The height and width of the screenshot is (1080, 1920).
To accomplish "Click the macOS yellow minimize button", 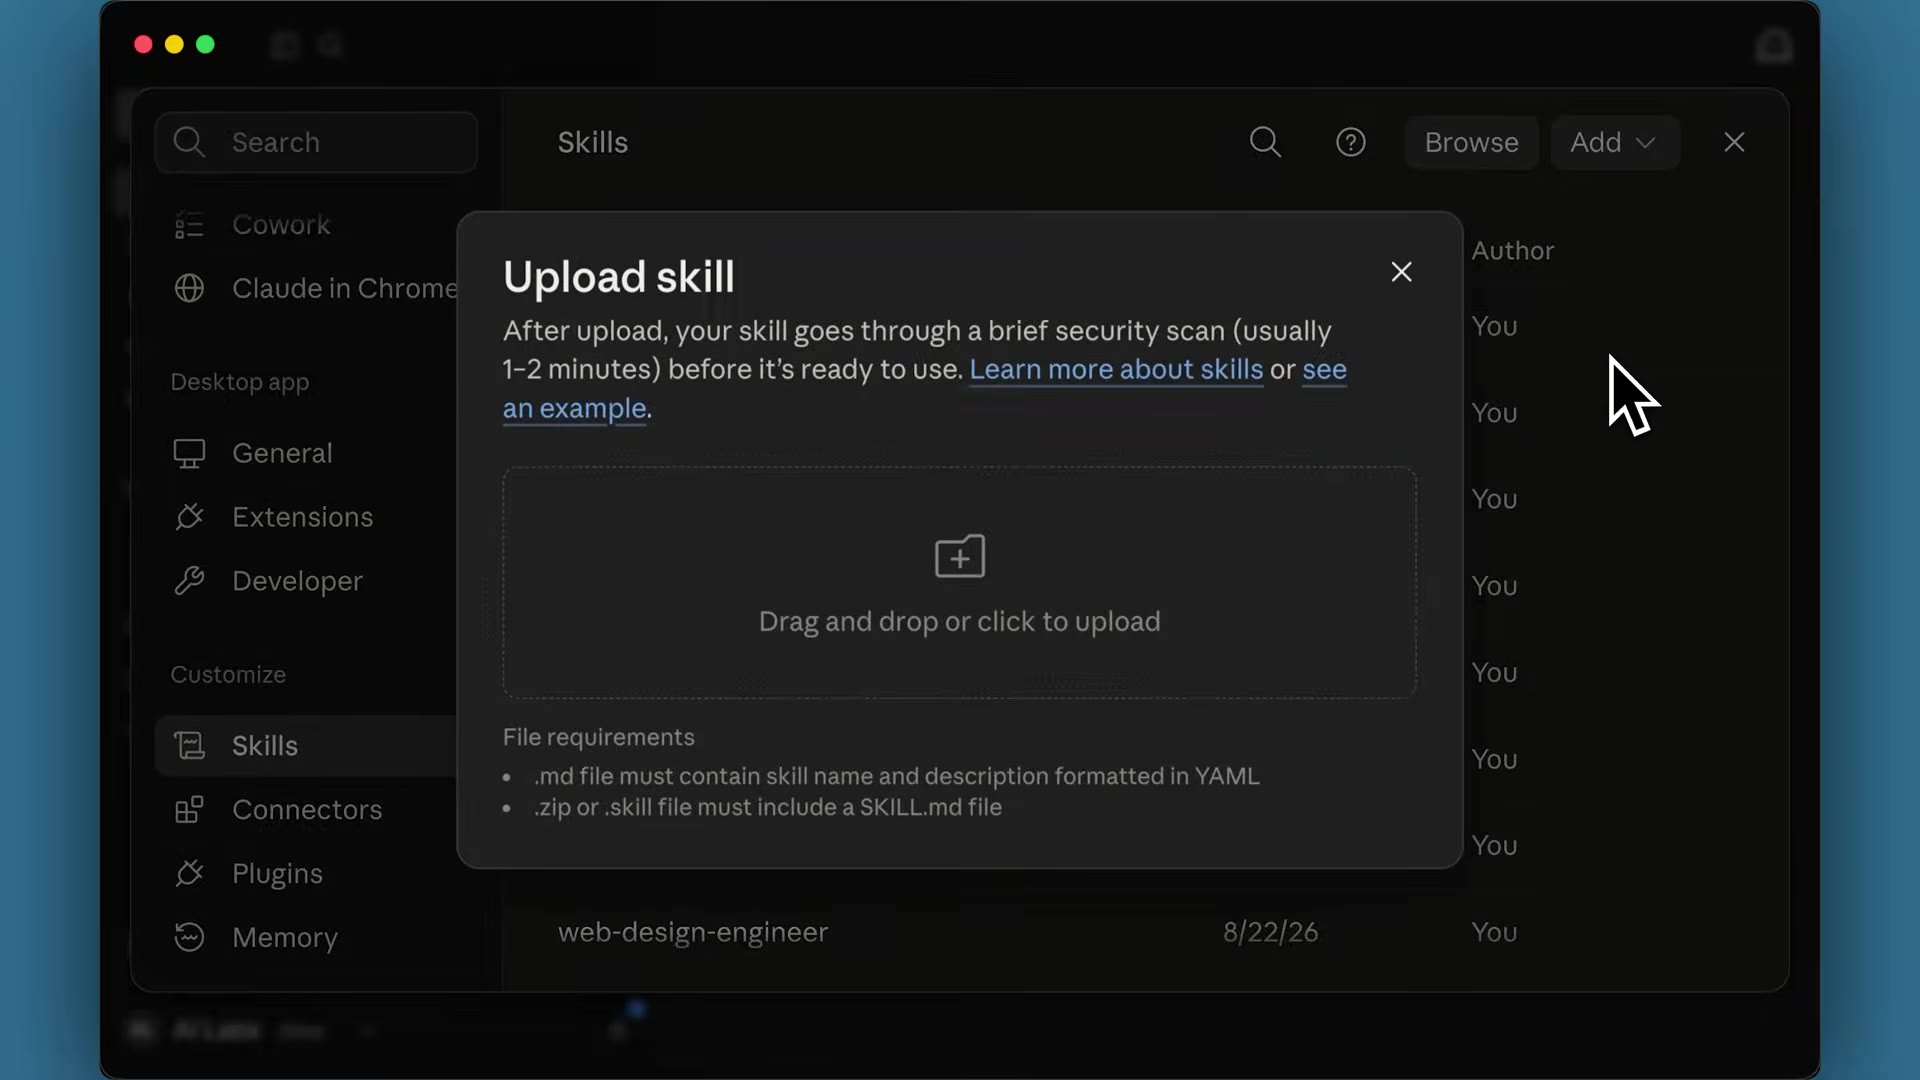I will click(x=174, y=44).
